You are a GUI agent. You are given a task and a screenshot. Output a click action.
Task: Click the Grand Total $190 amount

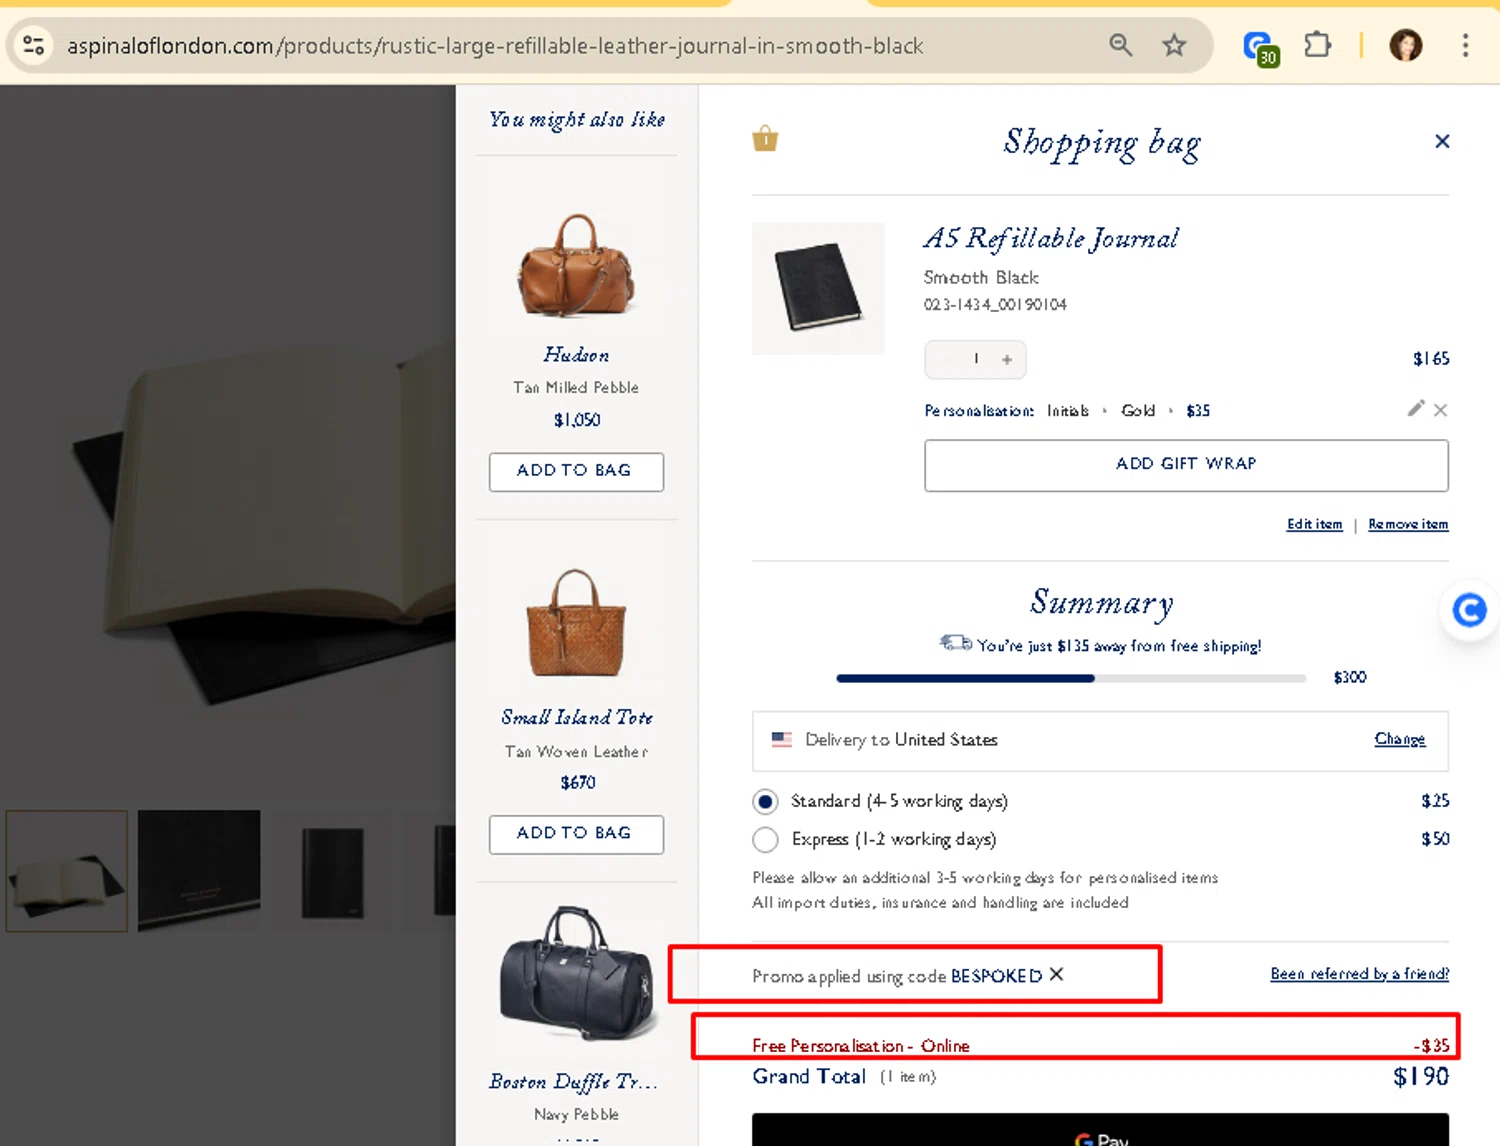click(x=1420, y=1077)
